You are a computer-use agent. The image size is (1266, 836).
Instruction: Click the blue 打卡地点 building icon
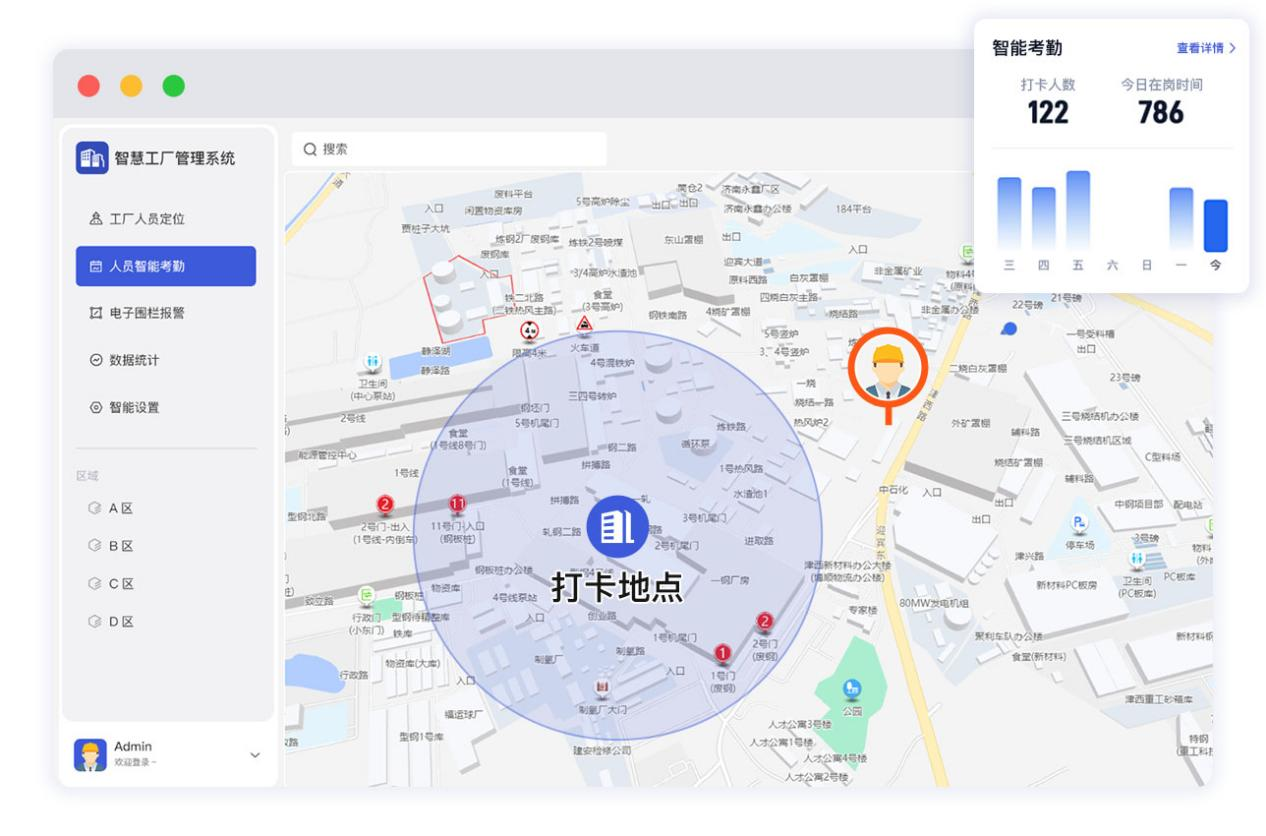click(x=617, y=525)
